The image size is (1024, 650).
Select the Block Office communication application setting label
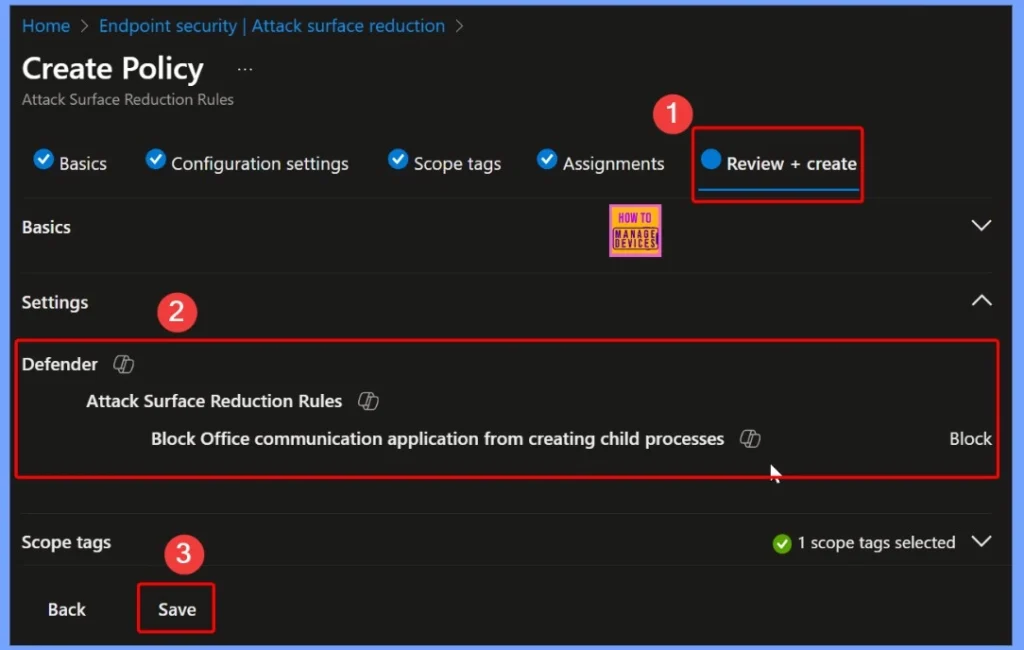pyautogui.click(x=437, y=439)
